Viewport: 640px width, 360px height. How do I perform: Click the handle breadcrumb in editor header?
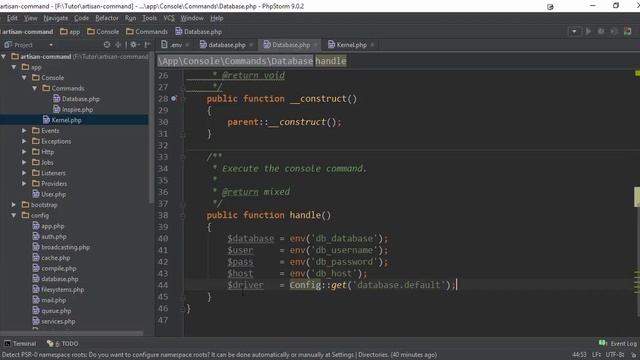pyautogui.click(x=331, y=61)
